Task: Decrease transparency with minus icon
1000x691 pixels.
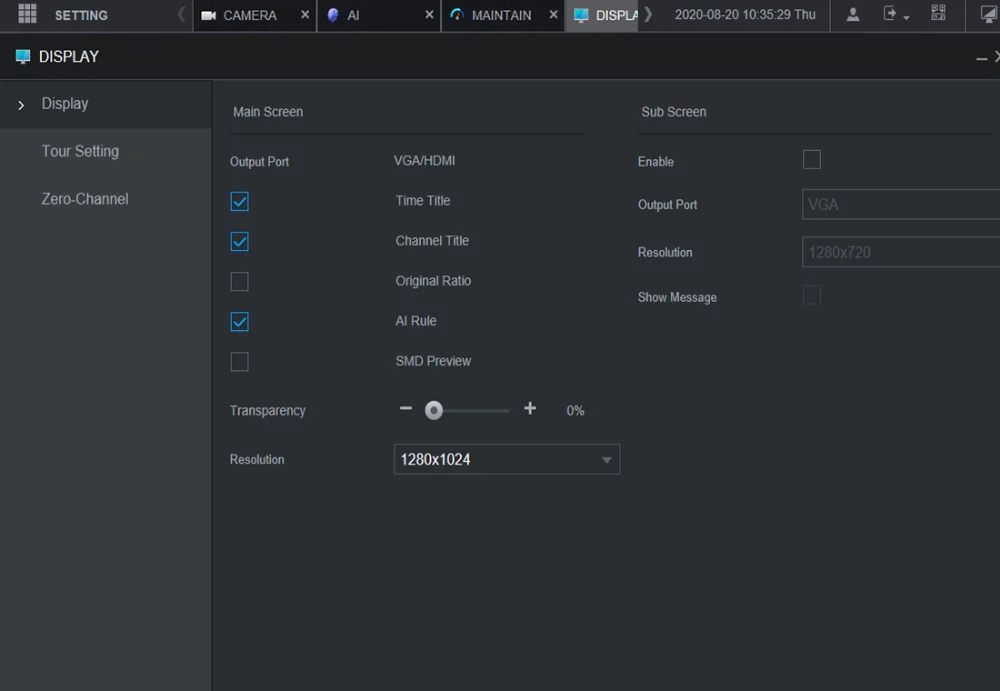Action: [x=406, y=408]
